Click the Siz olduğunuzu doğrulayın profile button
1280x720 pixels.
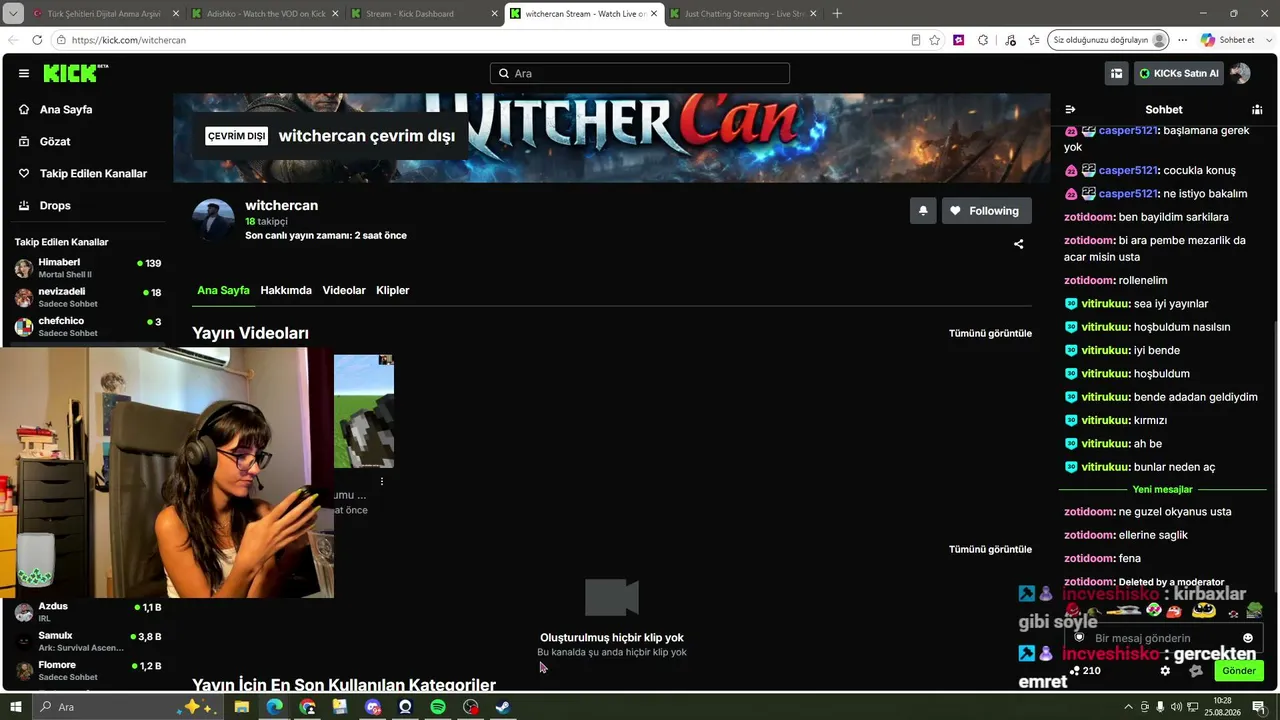point(1109,40)
